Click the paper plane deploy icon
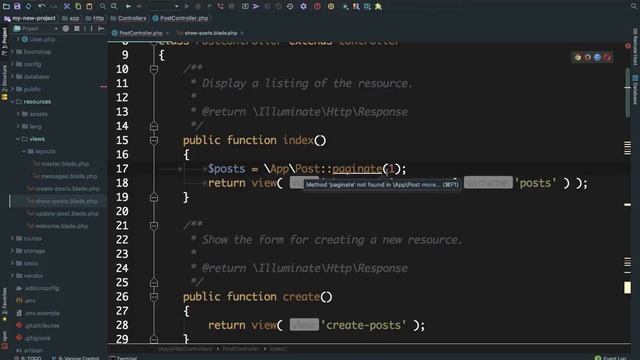Image resolution: width=640 pixels, height=360 pixels. click(x=256, y=6)
